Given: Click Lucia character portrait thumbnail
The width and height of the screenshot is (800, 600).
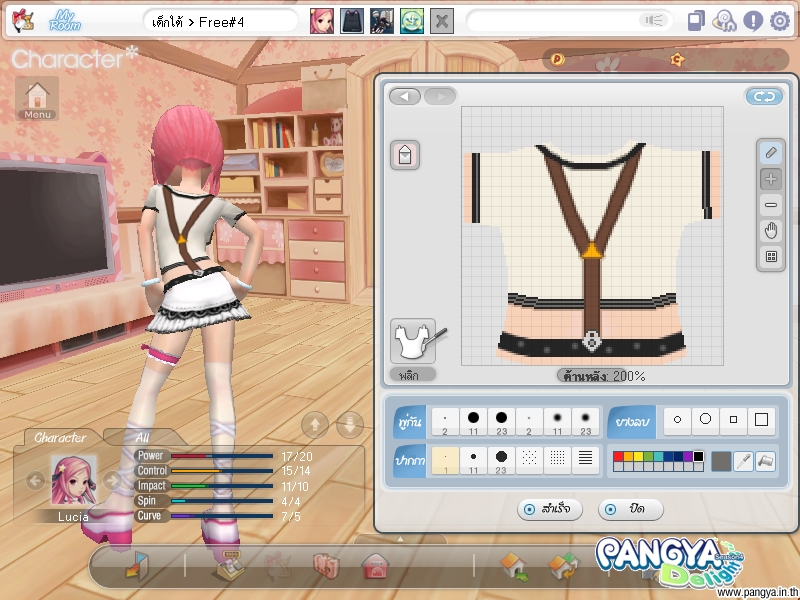Looking at the screenshot, I should 73,480.
